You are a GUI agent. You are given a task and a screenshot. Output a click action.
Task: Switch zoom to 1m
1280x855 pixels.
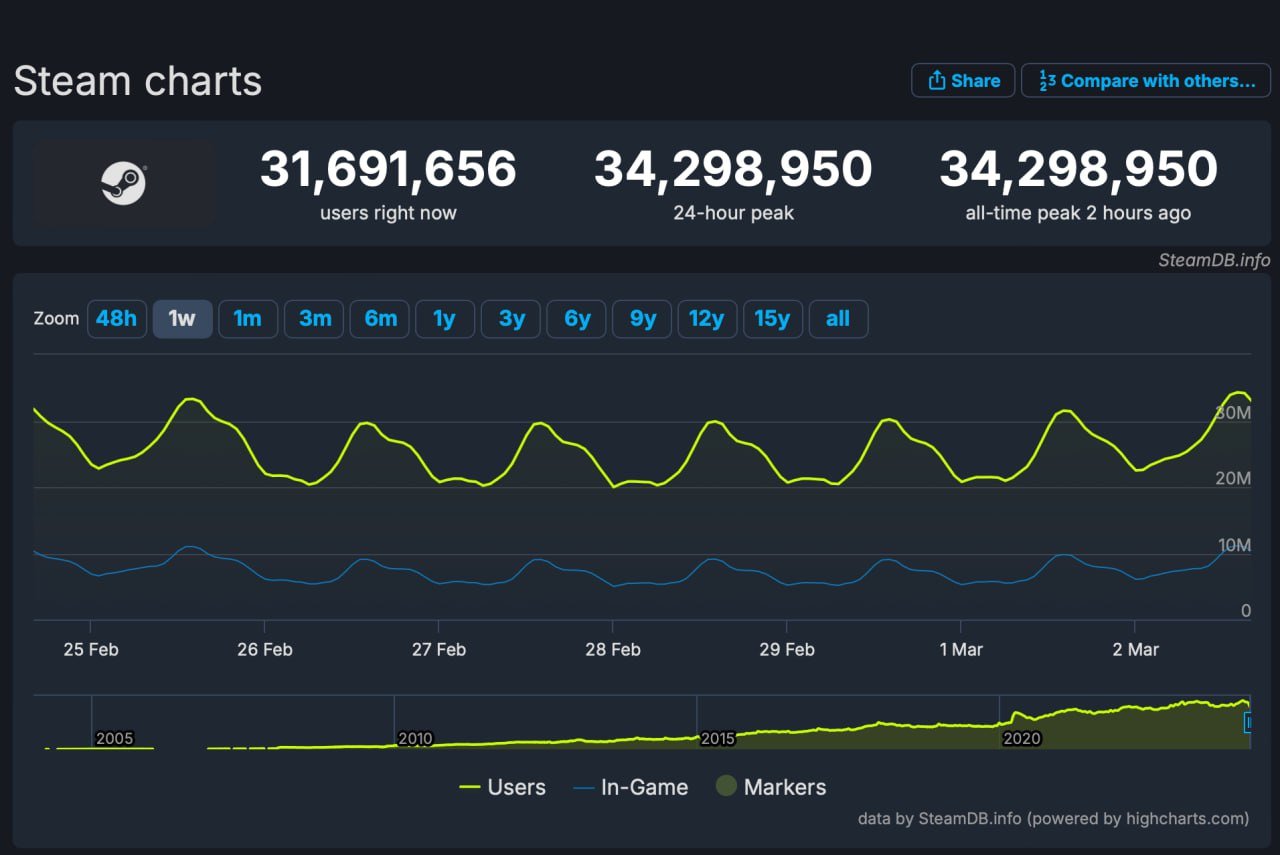[x=248, y=319]
